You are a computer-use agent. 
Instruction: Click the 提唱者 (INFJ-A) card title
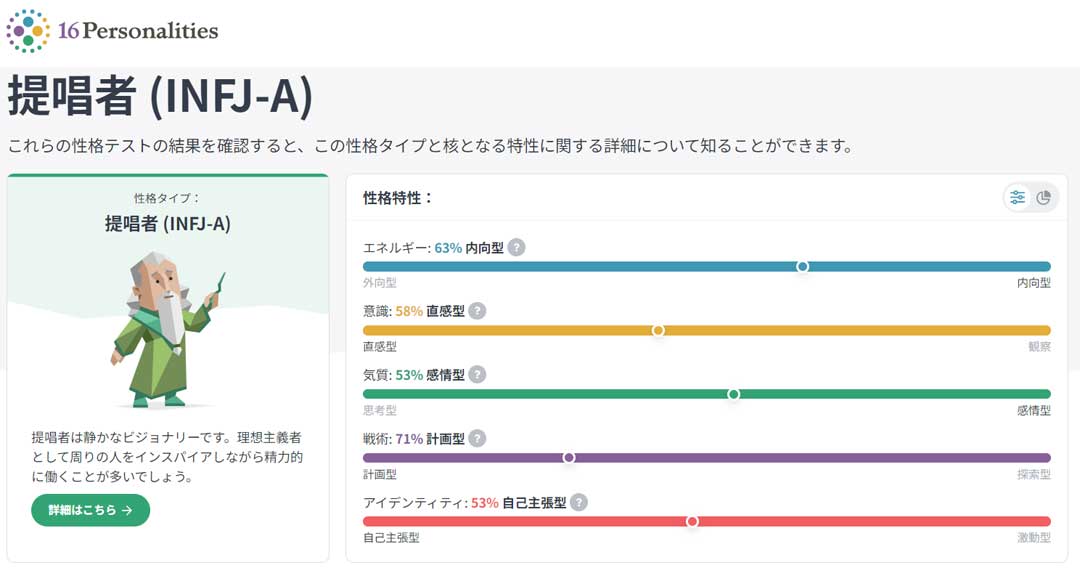(167, 224)
